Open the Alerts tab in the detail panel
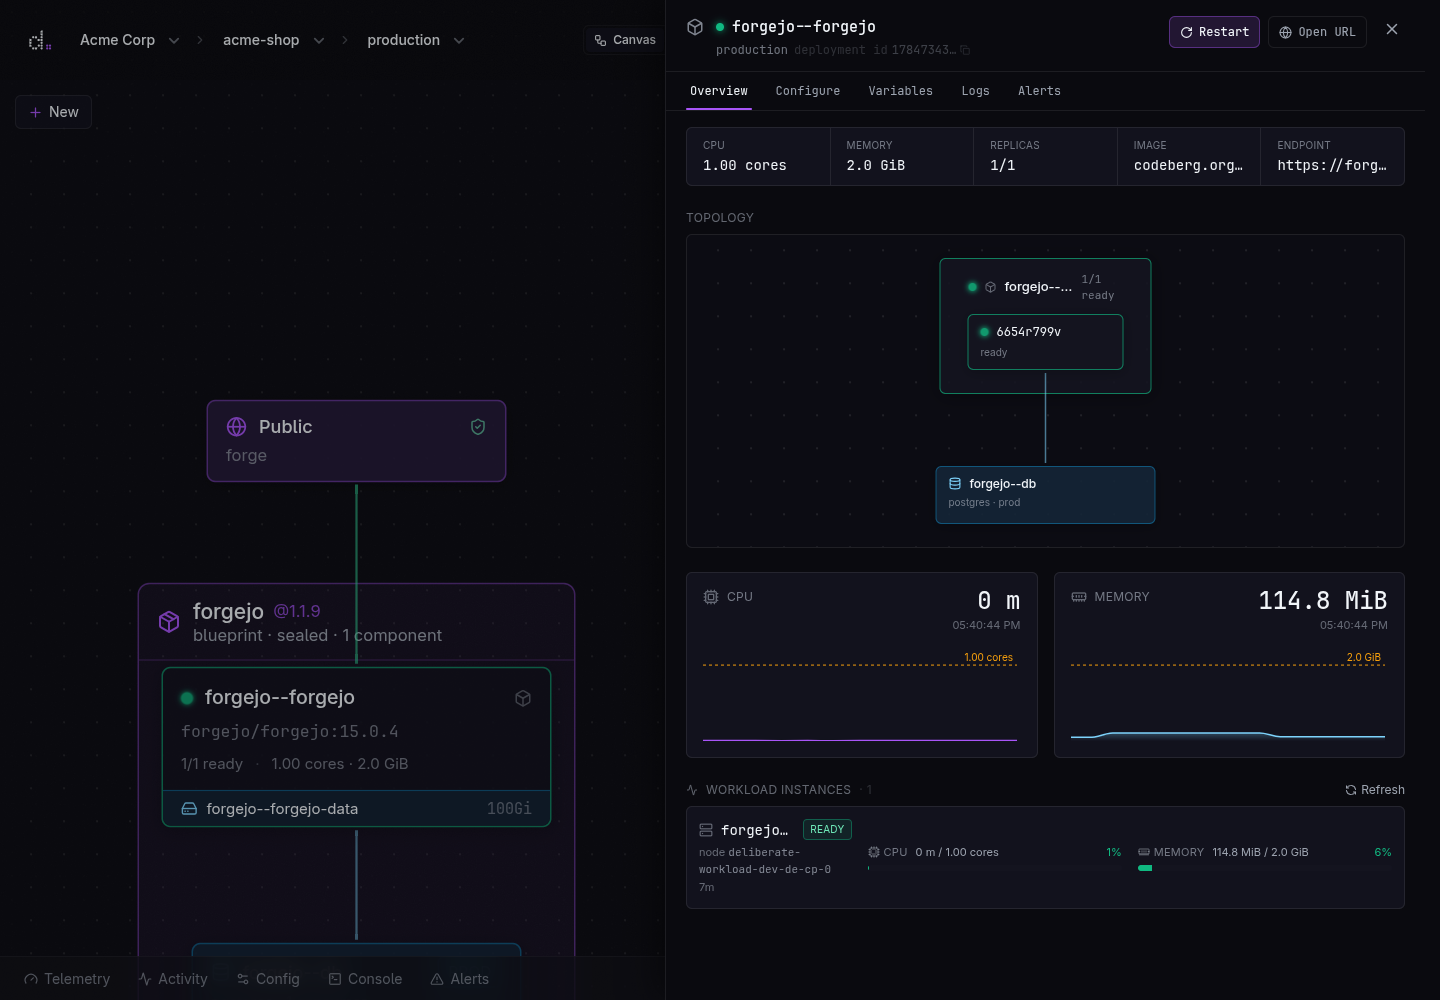 (1040, 91)
